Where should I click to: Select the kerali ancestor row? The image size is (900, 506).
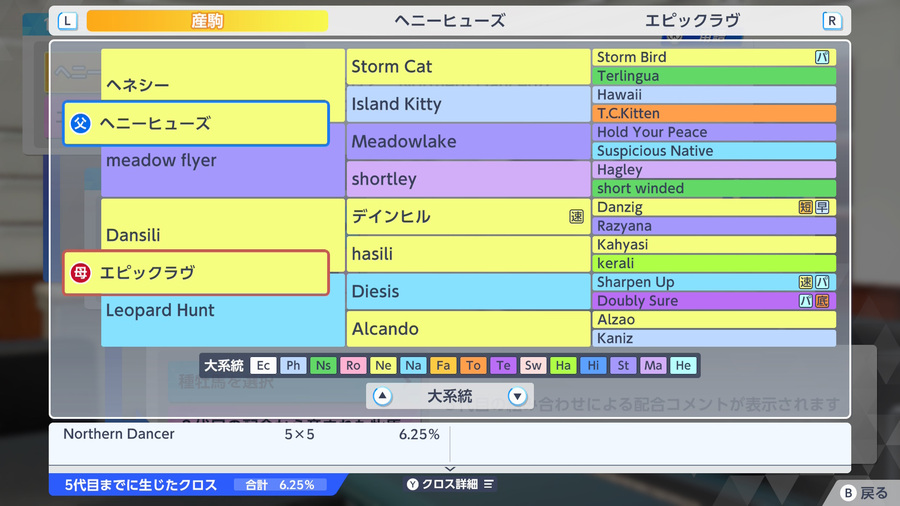pos(714,263)
